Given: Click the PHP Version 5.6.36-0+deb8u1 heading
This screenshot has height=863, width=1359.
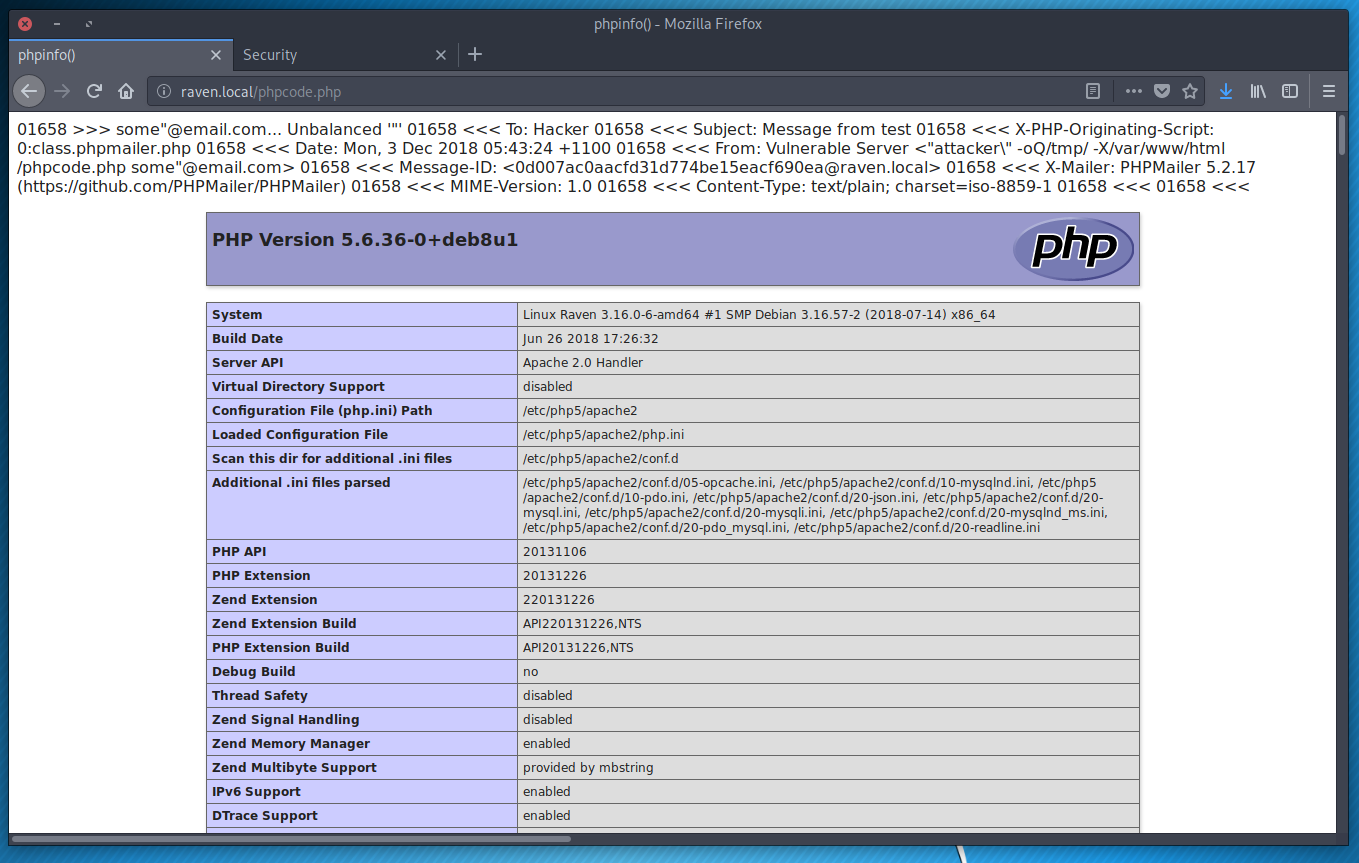Looking at the screenshot, I should click(x=365, y=240).
